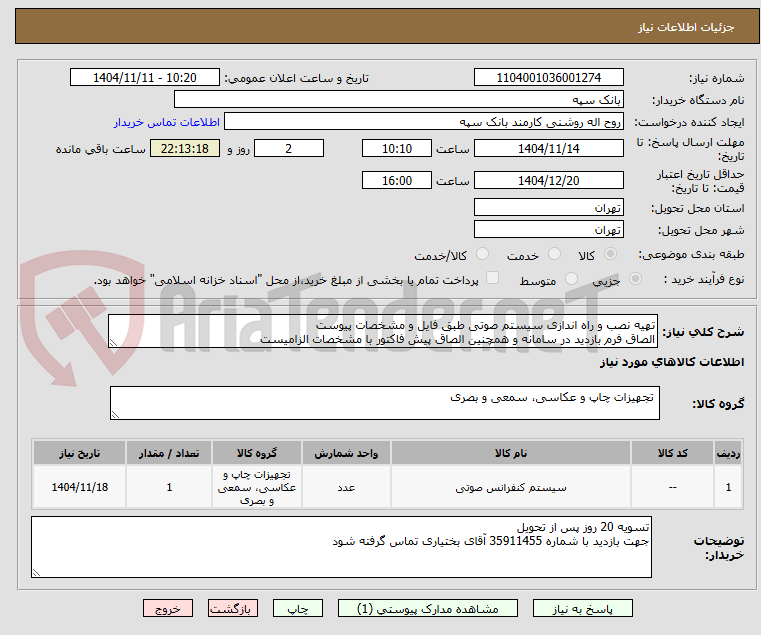This screenshot has height=635, width=761.
Task: Click the استان محل تحویل field تهران
Action: tap(548, 207)
